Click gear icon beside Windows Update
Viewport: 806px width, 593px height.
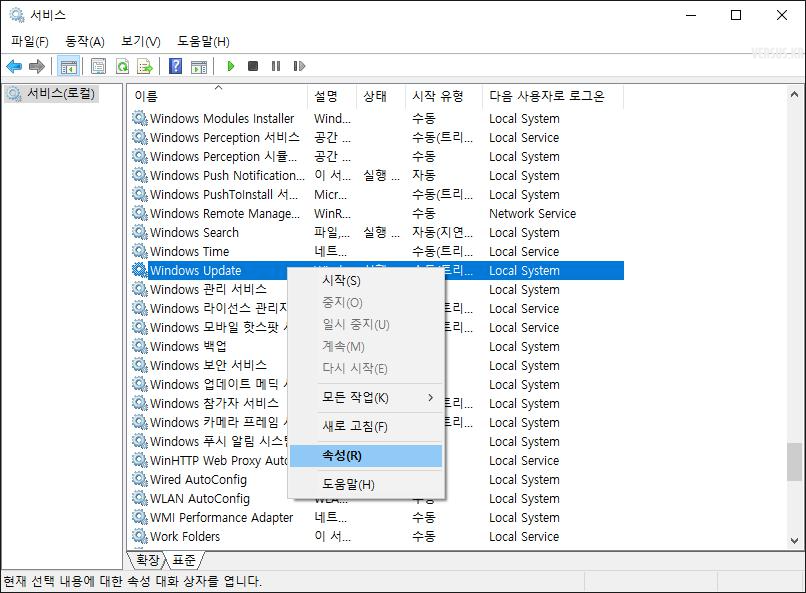pos(140,270)
